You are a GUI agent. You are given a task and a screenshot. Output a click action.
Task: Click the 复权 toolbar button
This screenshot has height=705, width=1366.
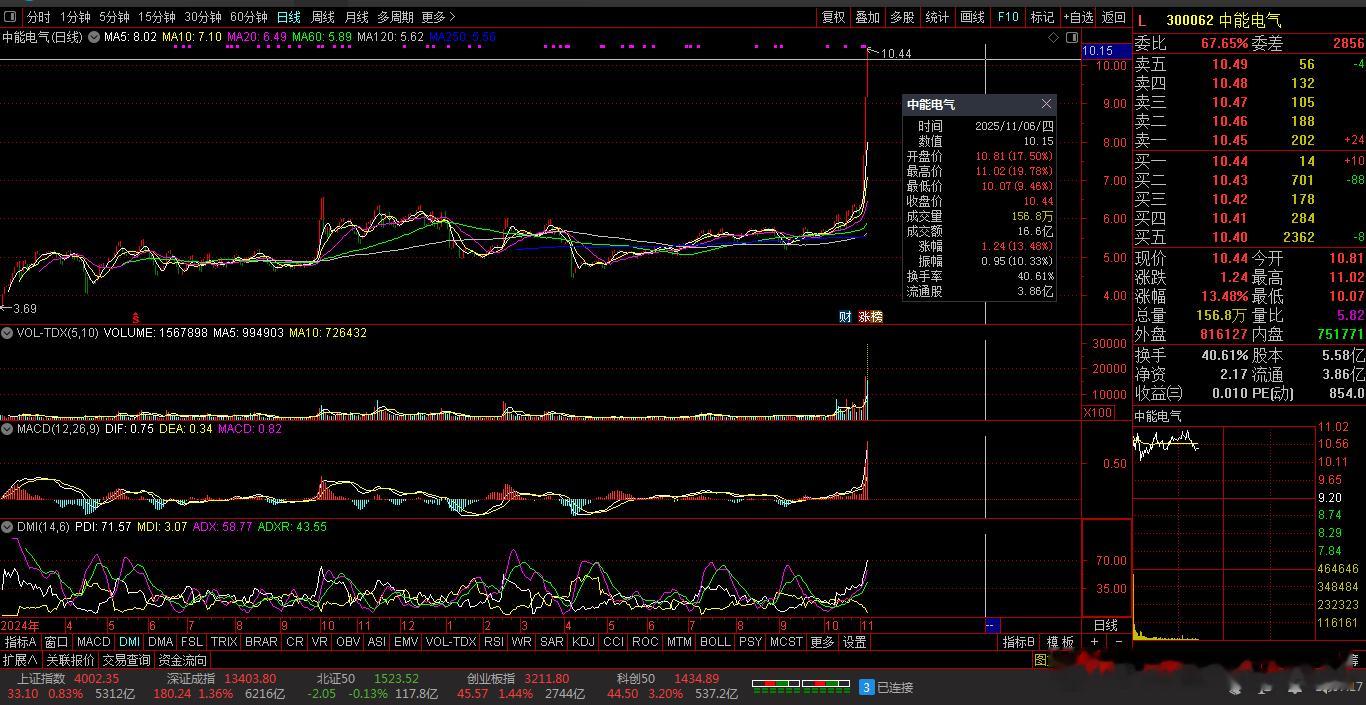tap(833, 17)
